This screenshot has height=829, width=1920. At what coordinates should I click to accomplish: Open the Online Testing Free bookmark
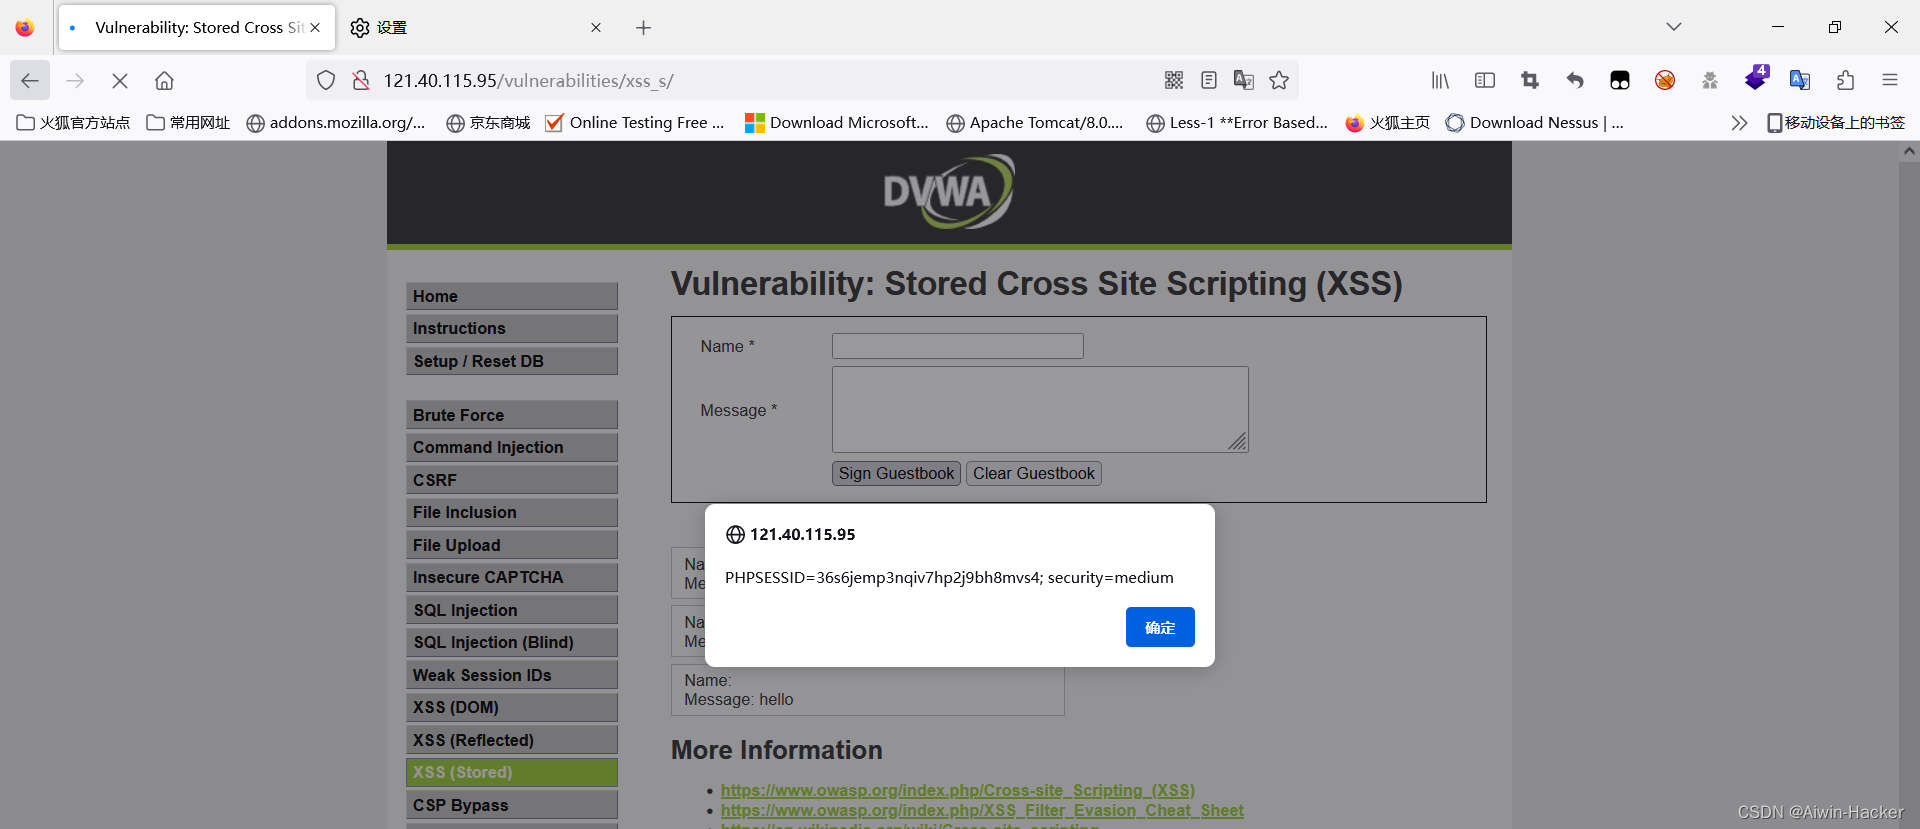click(635, 123)
